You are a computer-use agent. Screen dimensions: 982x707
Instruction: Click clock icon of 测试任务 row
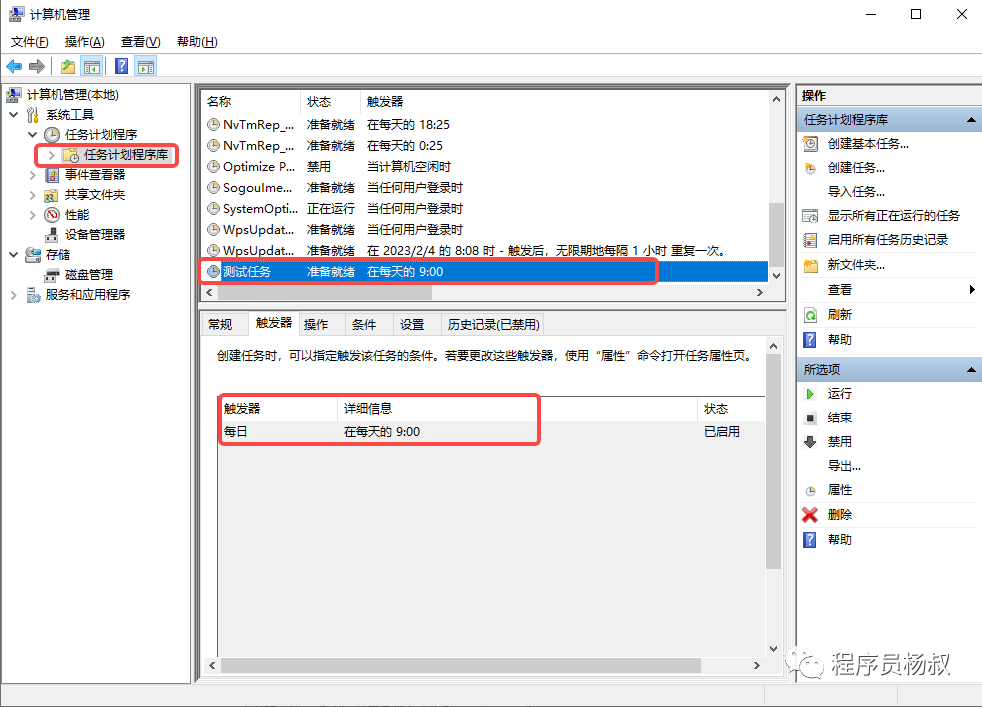pyautogui.click(x=214, y=271)
